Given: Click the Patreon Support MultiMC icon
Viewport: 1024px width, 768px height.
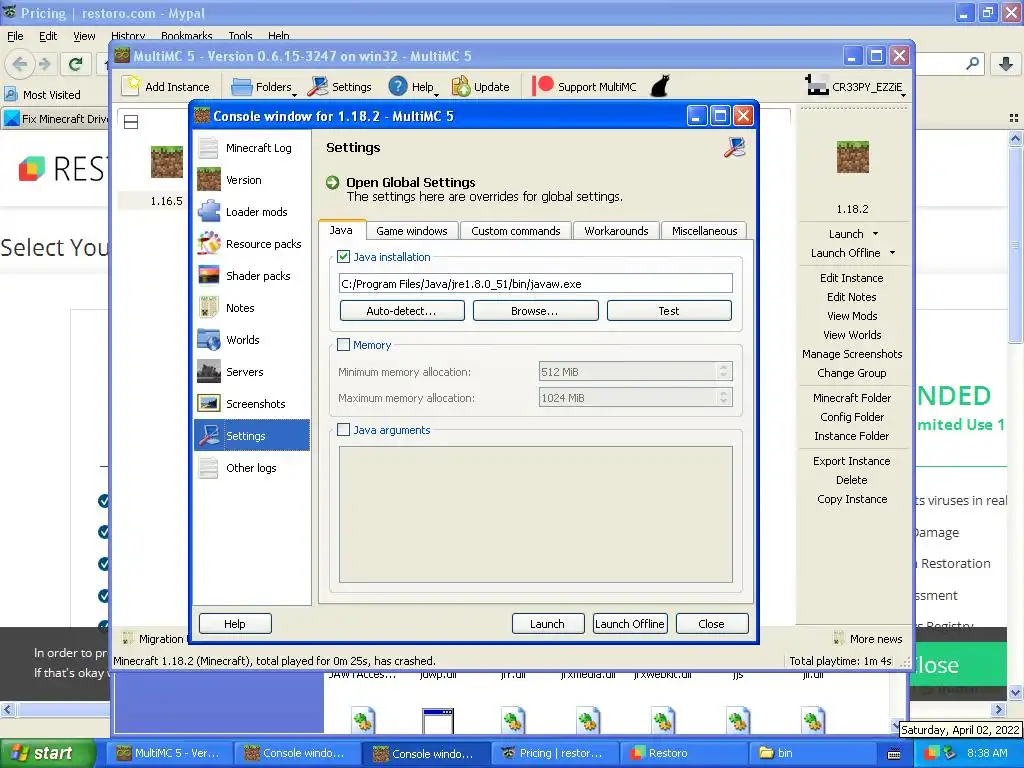Looking at the screenshot, I should coord(542,86).
